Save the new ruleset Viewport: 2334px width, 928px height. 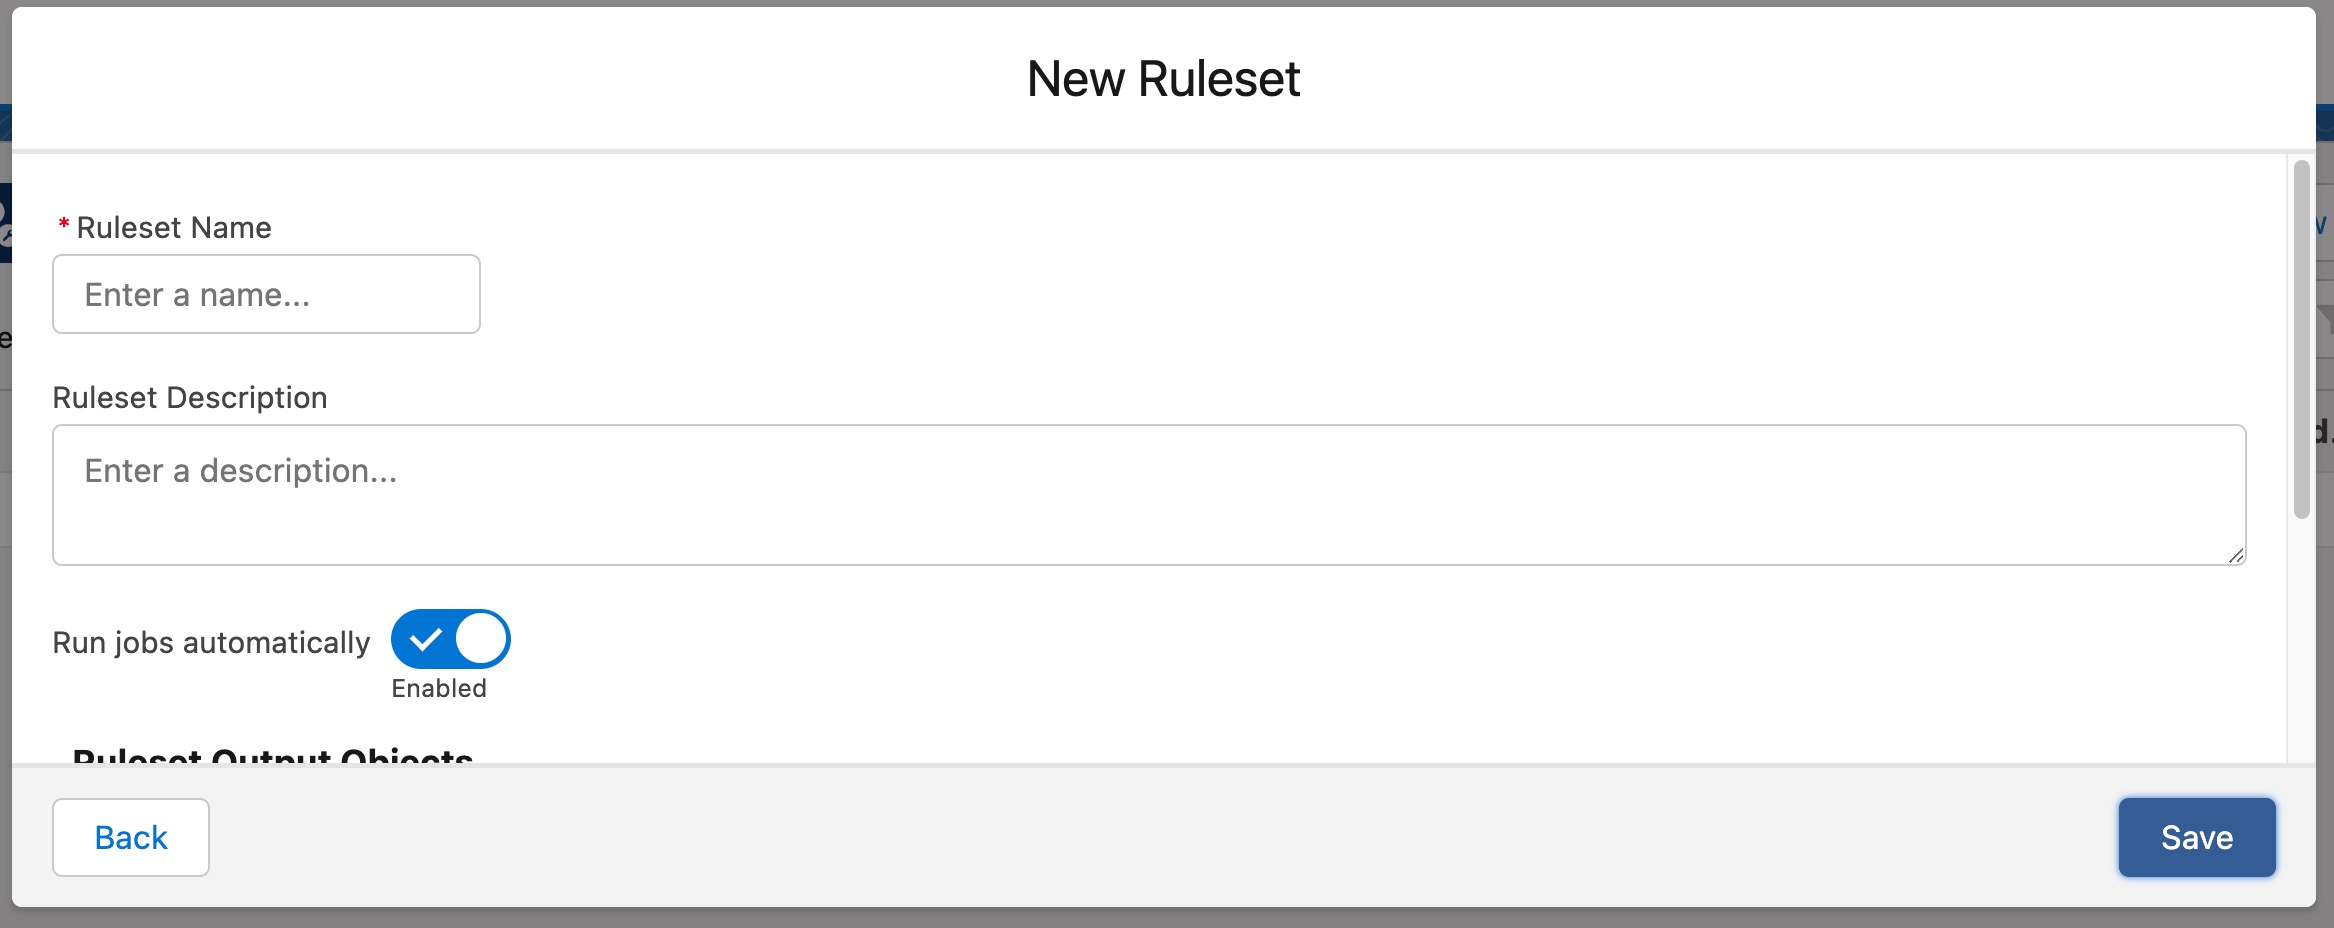2197,837
